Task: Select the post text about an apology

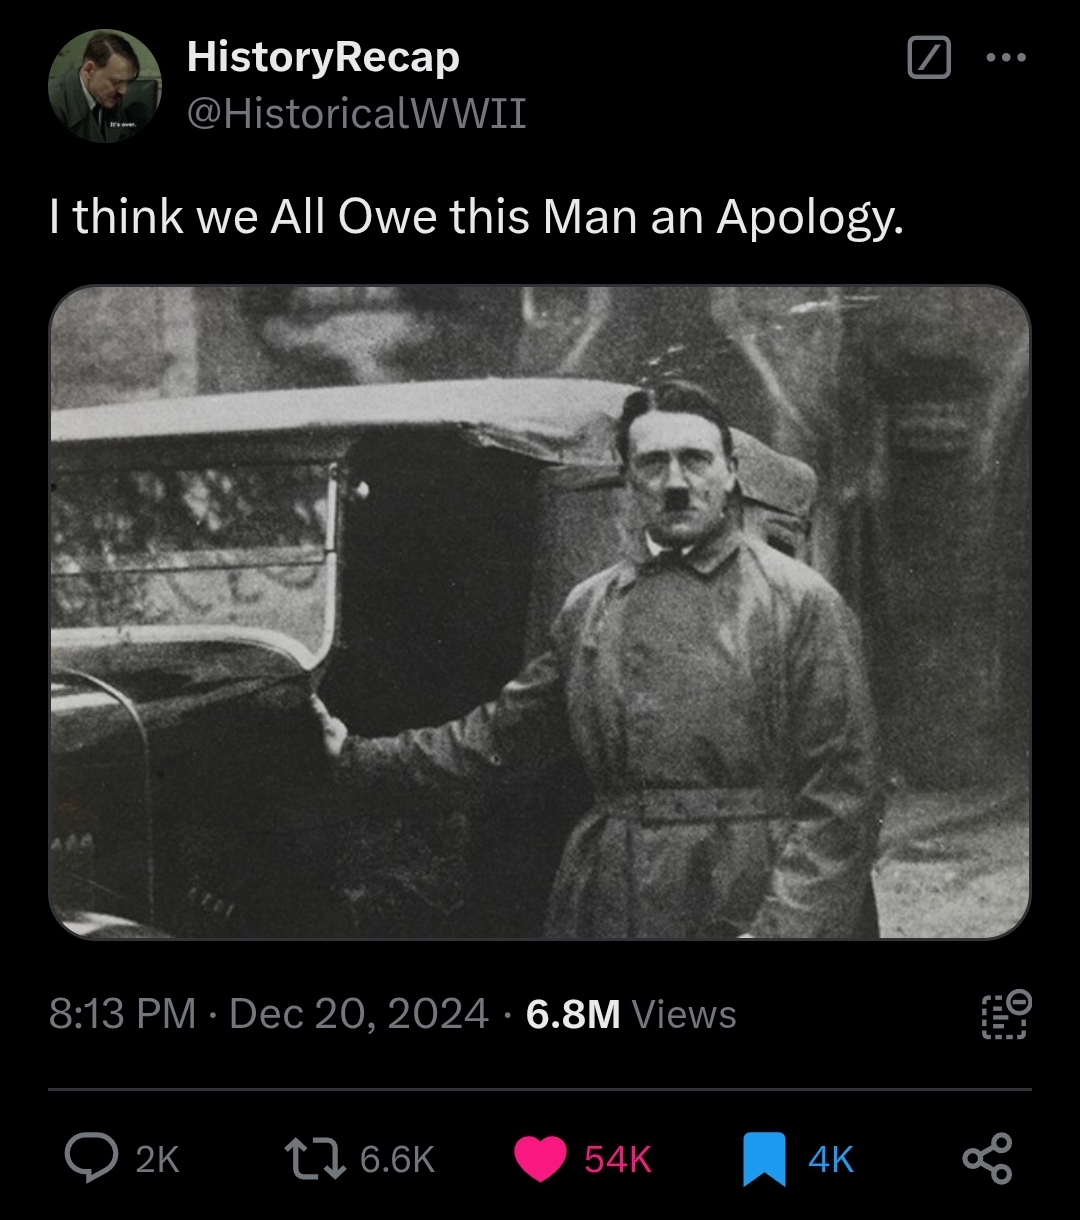Action: (476, 215)
